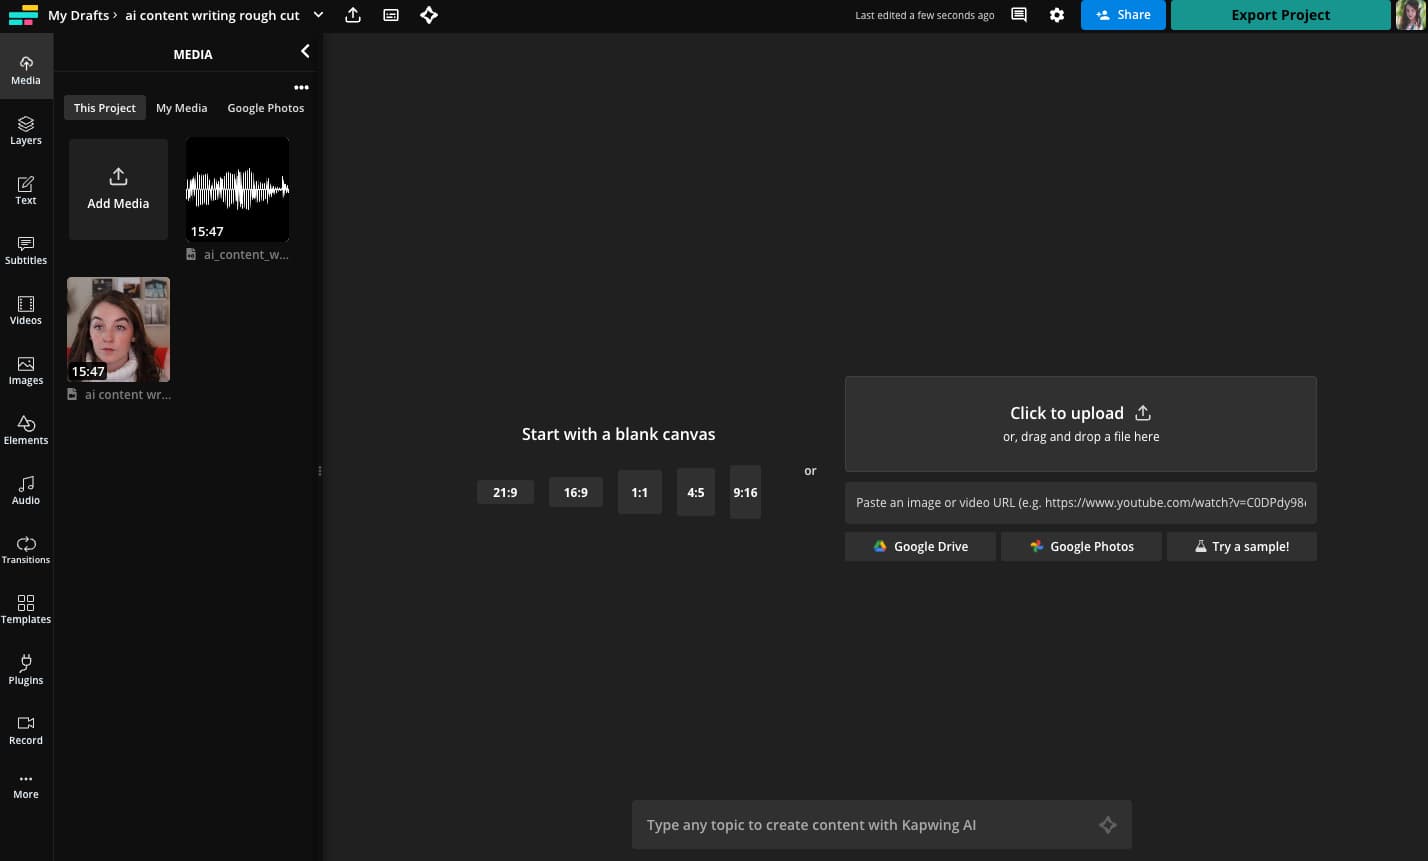Open the Plugins panel
The height and width of the screenshot is (861, 1428).
(25, 669)
